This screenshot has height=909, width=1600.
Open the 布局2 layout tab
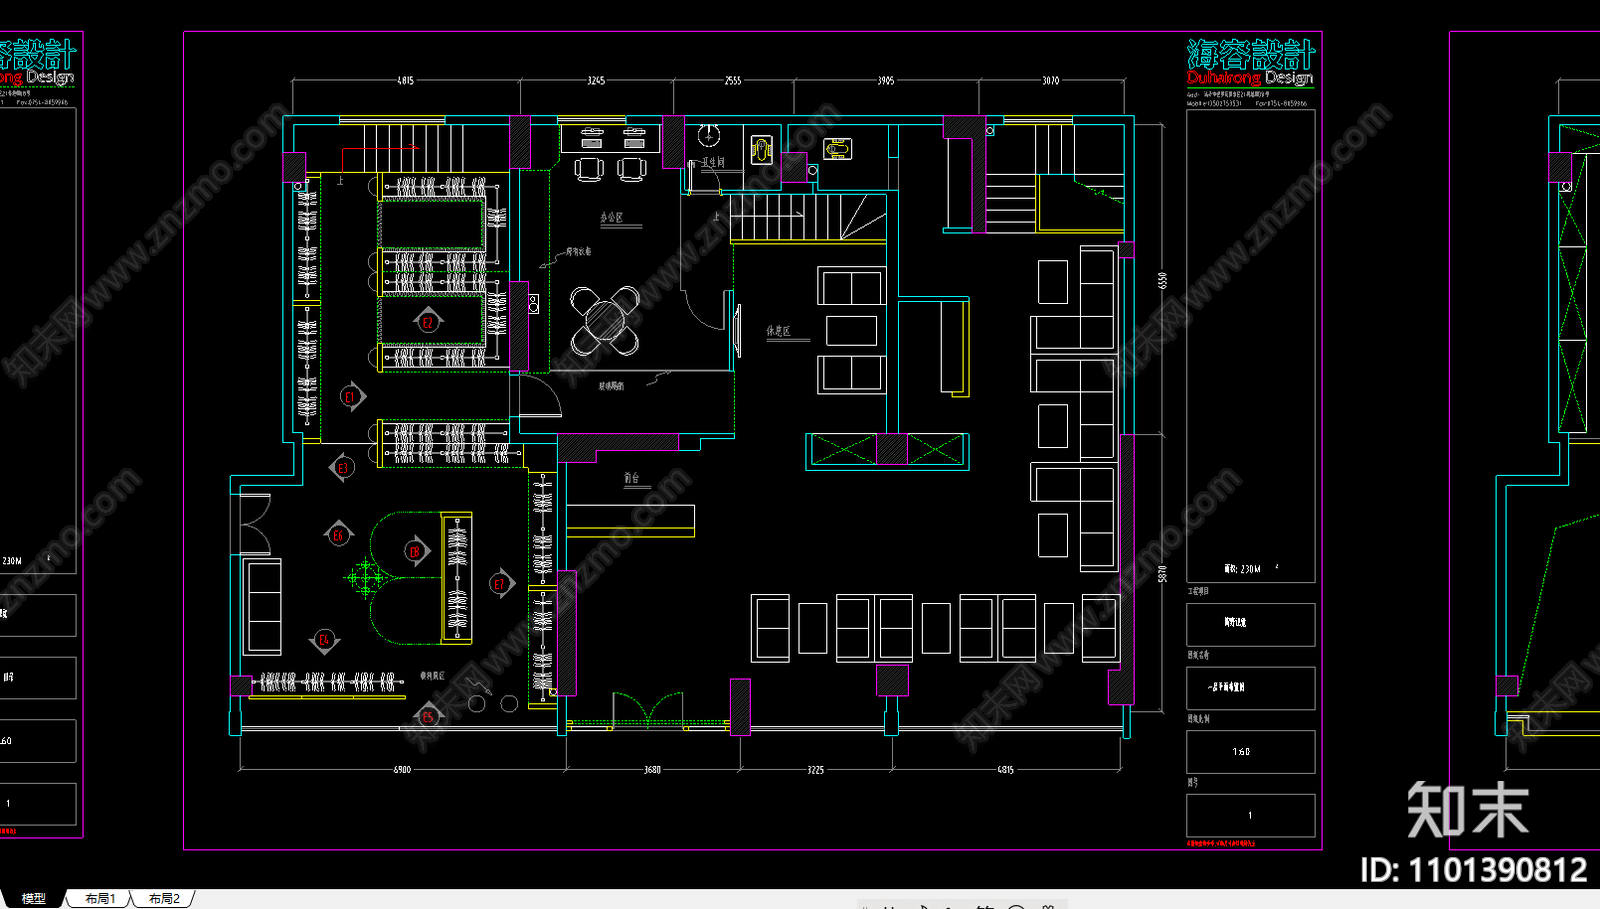point(164,899)
